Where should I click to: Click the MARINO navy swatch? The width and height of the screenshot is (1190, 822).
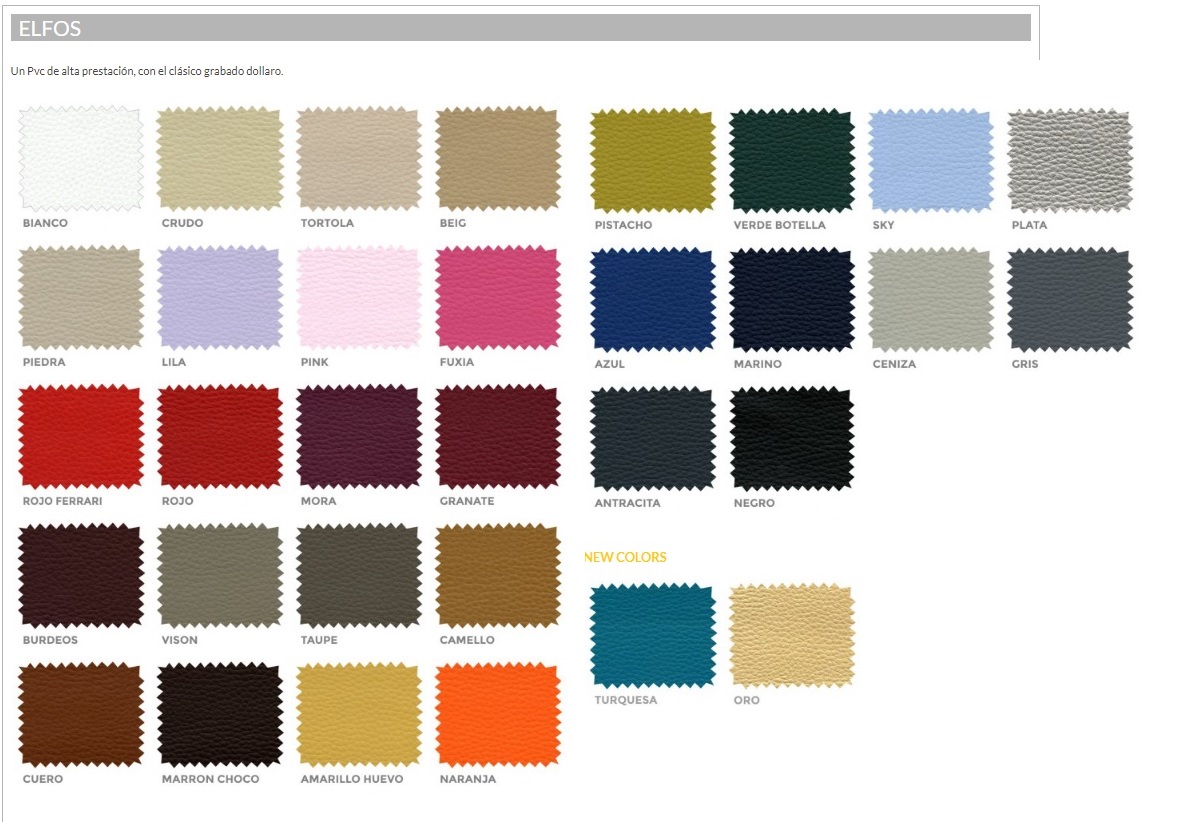click(x=792, y=300)
